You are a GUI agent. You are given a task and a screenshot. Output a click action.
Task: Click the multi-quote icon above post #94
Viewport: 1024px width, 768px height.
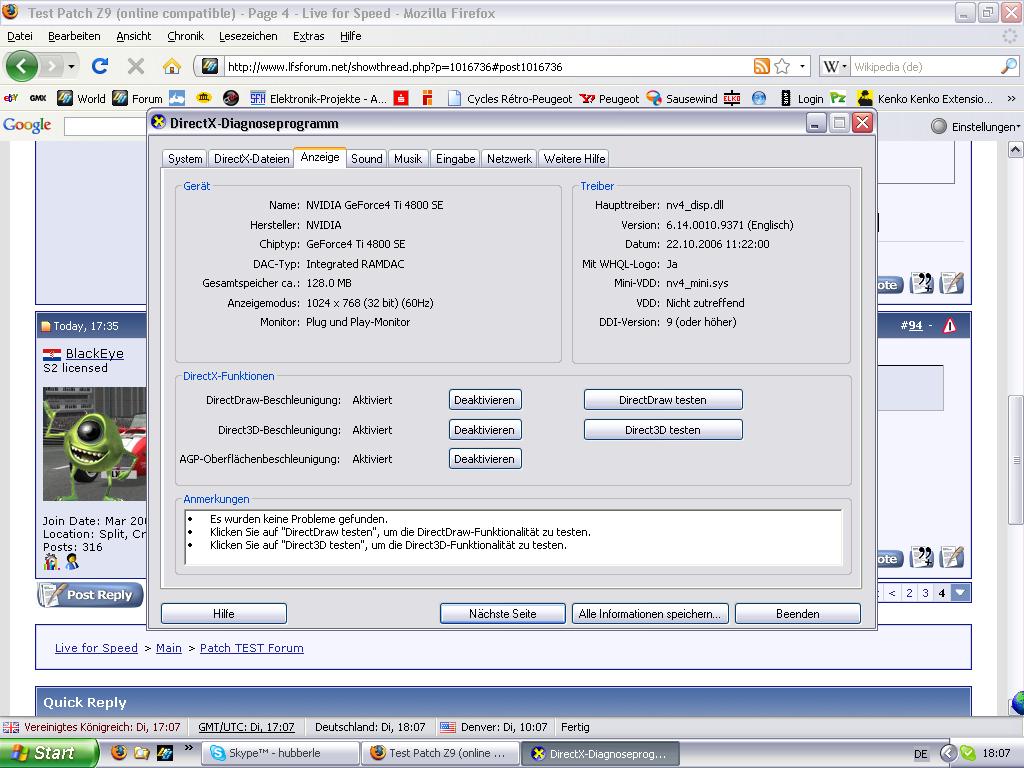click(921, 283)
